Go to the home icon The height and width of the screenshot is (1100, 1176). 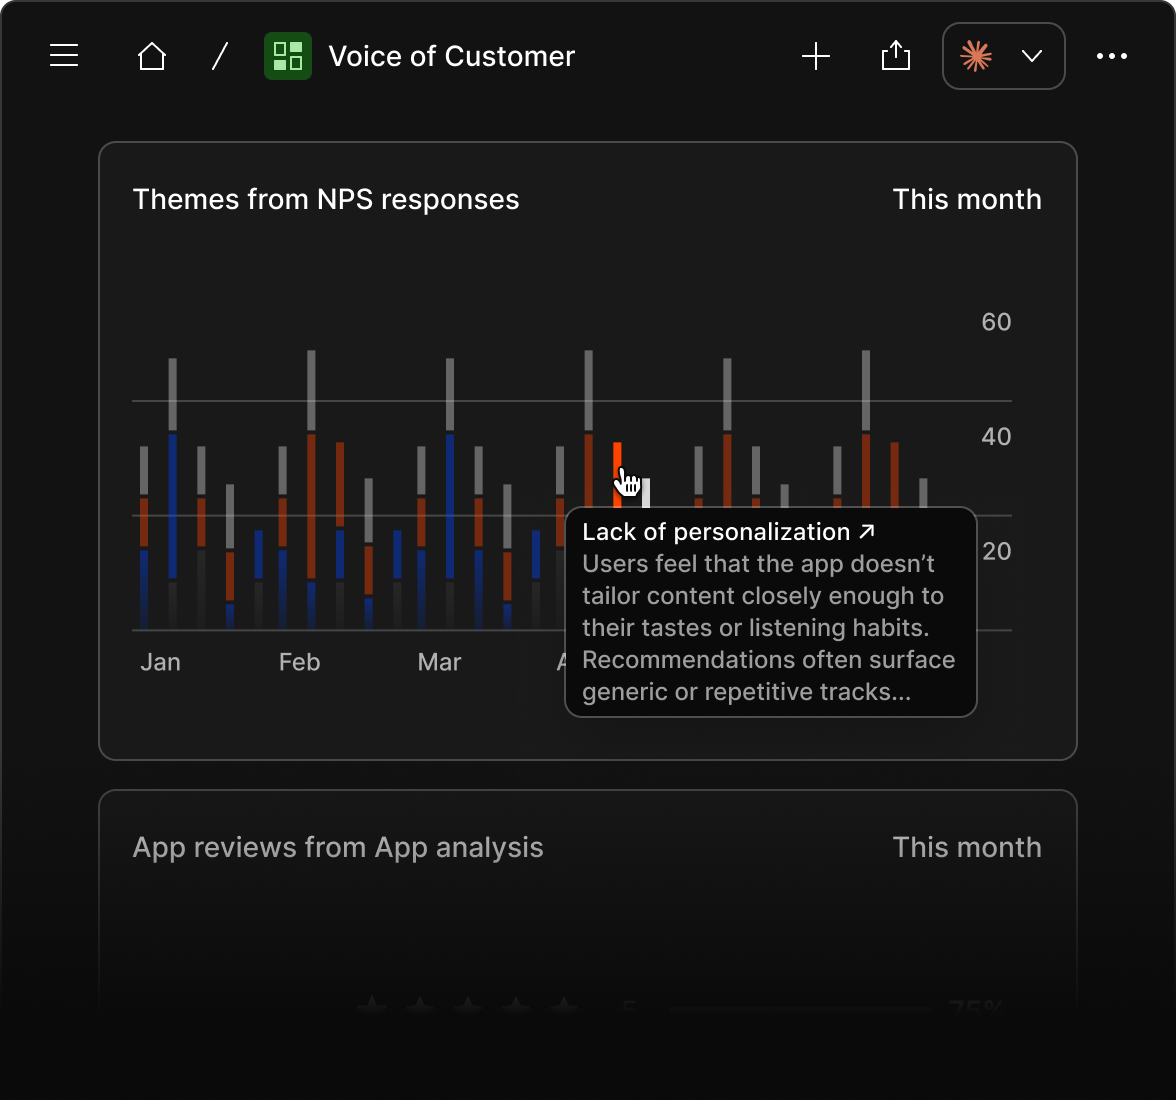click(x=152, y=55)
